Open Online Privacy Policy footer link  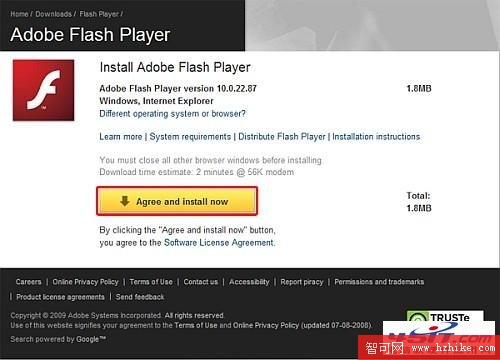point(85,282)
